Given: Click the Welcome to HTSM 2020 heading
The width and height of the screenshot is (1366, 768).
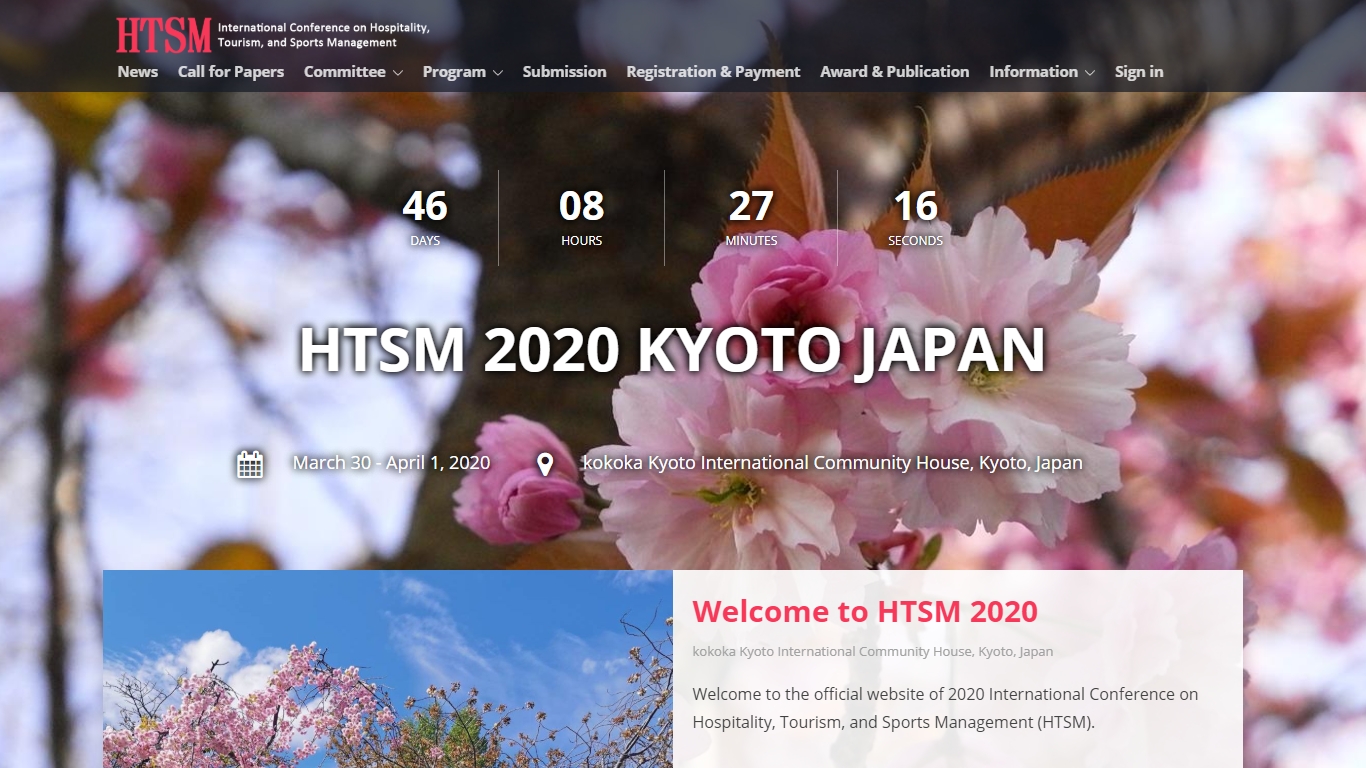Looking at the screenshot, I should (x=865, y=611).
